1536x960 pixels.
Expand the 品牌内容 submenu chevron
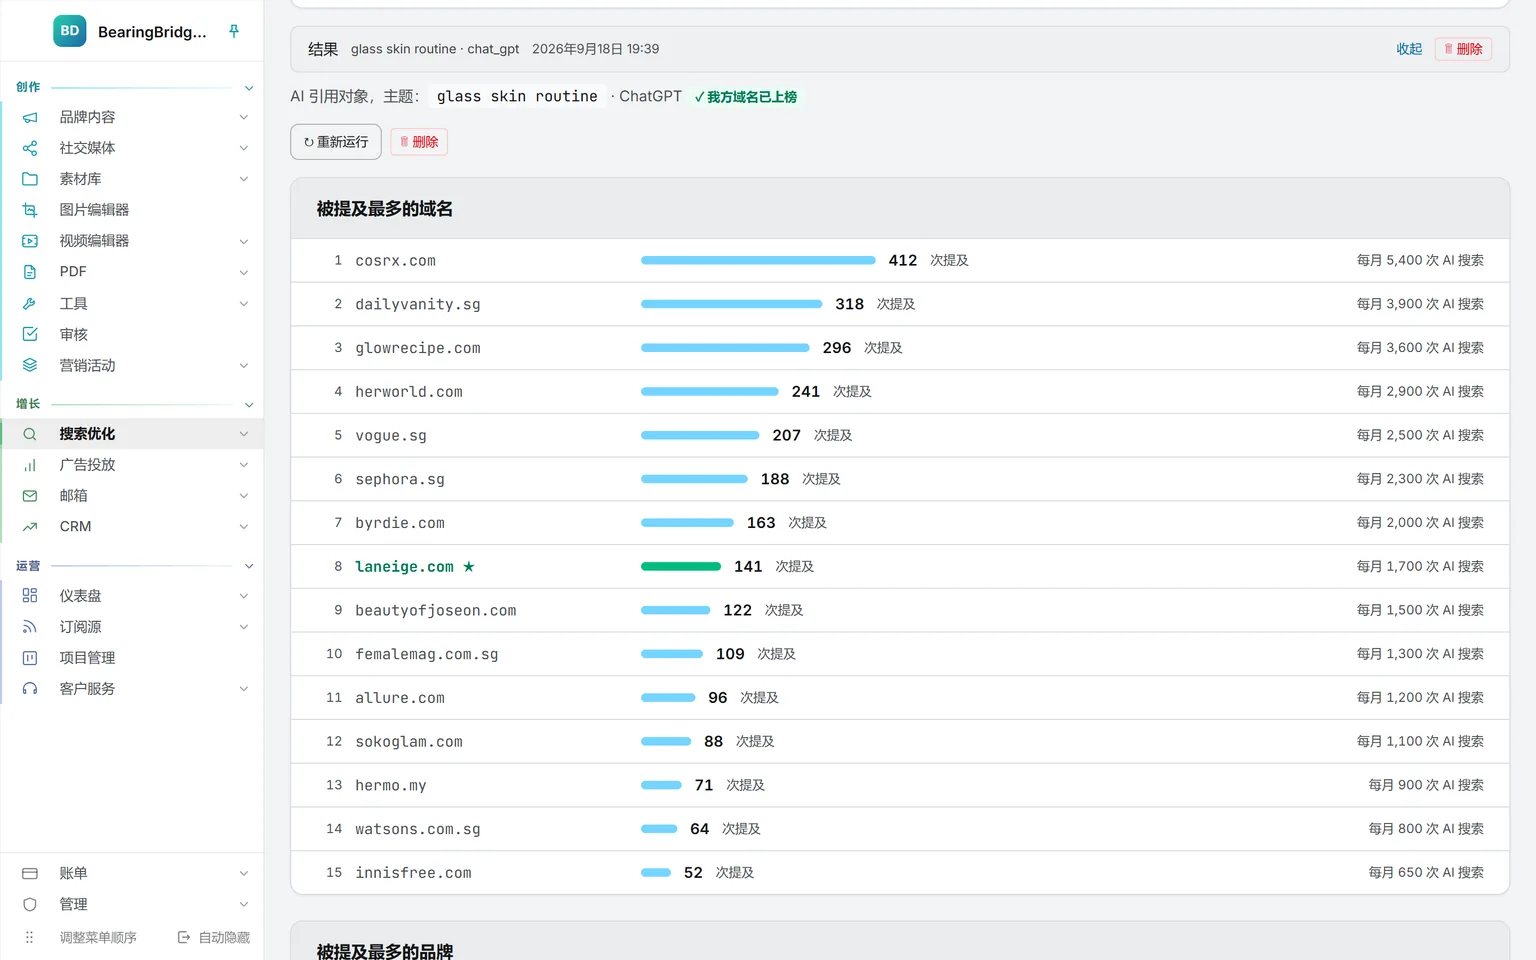(x=243, y=117)
